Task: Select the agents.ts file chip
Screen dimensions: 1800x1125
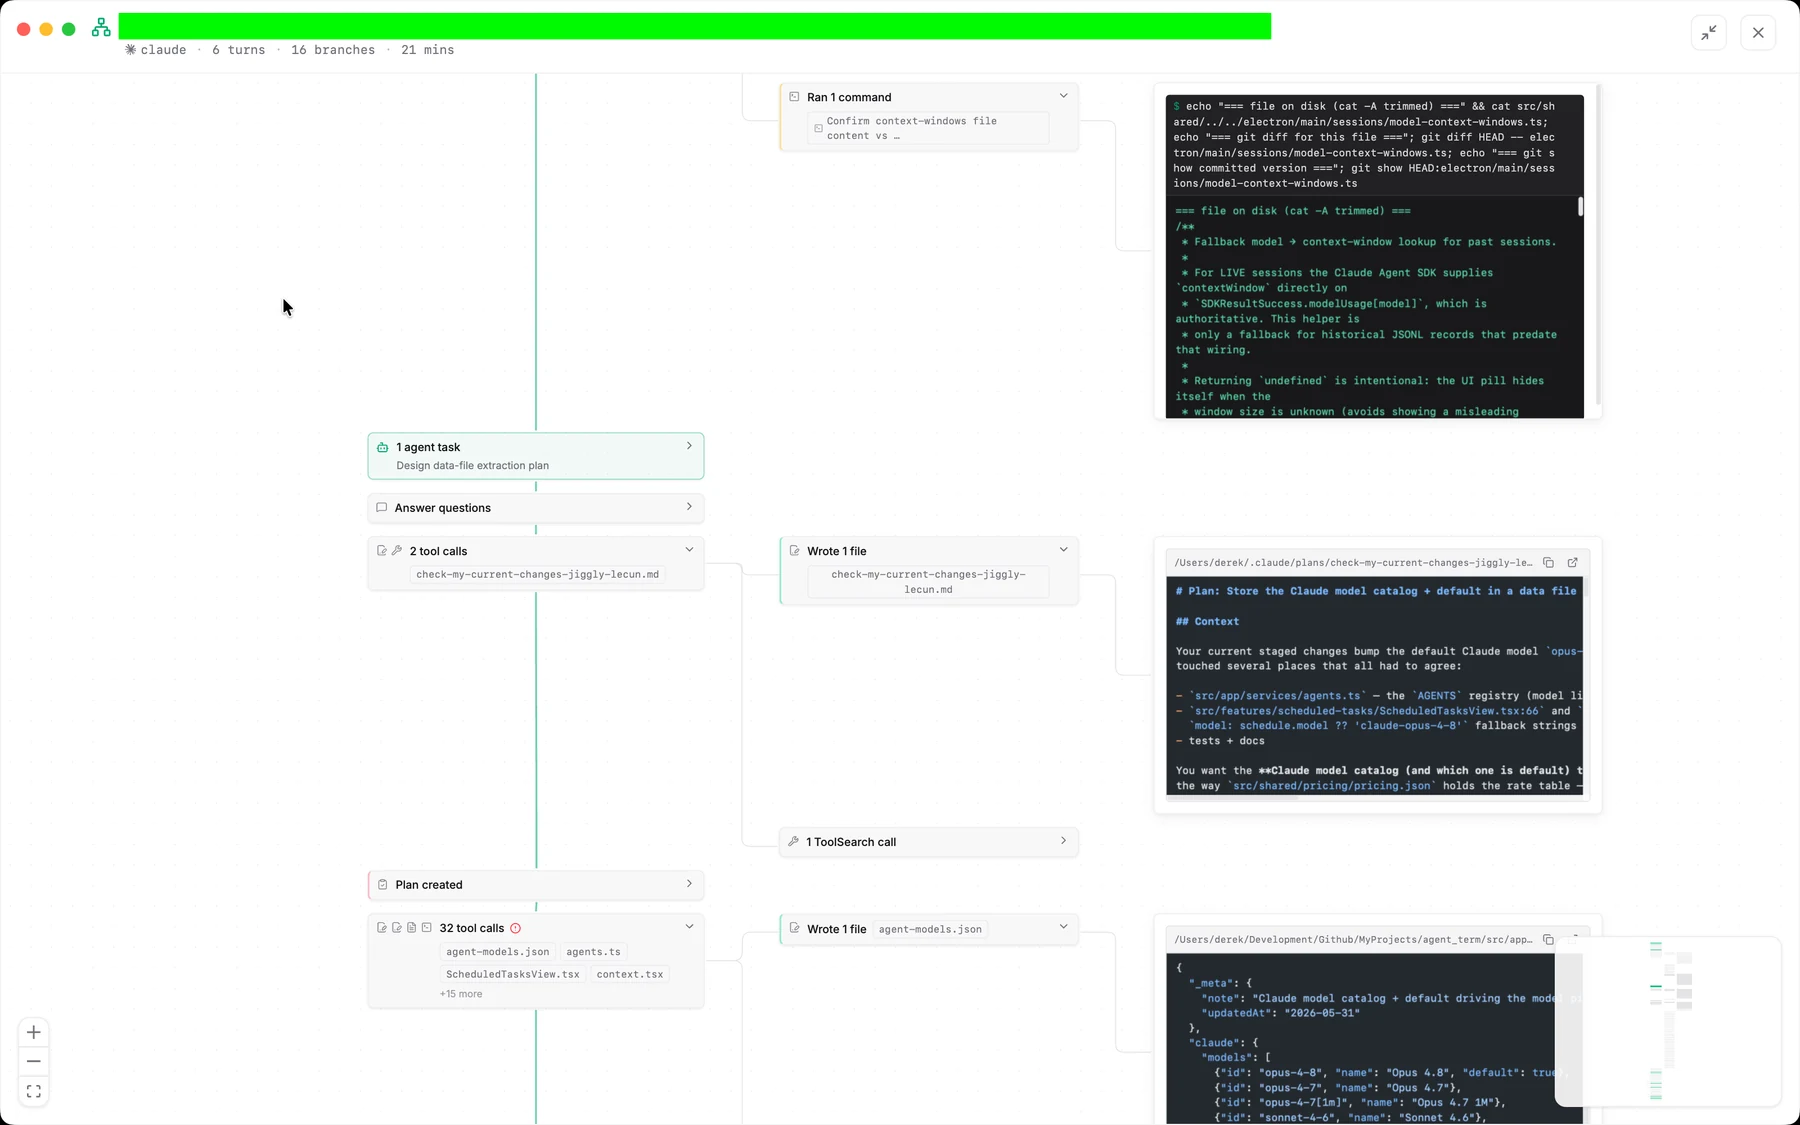Action: [593, 952]
